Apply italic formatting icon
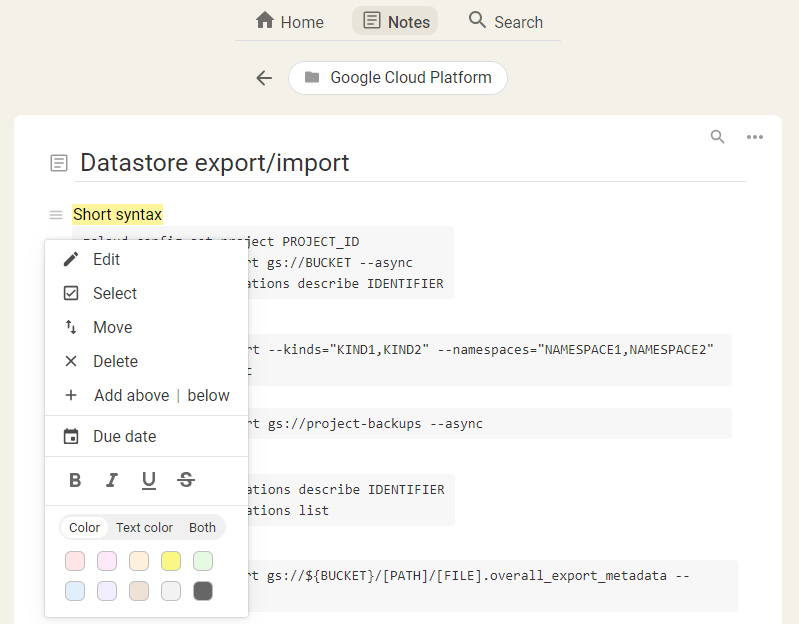The height and width of the screenshot is (624, 799). (x=112, y=480)
